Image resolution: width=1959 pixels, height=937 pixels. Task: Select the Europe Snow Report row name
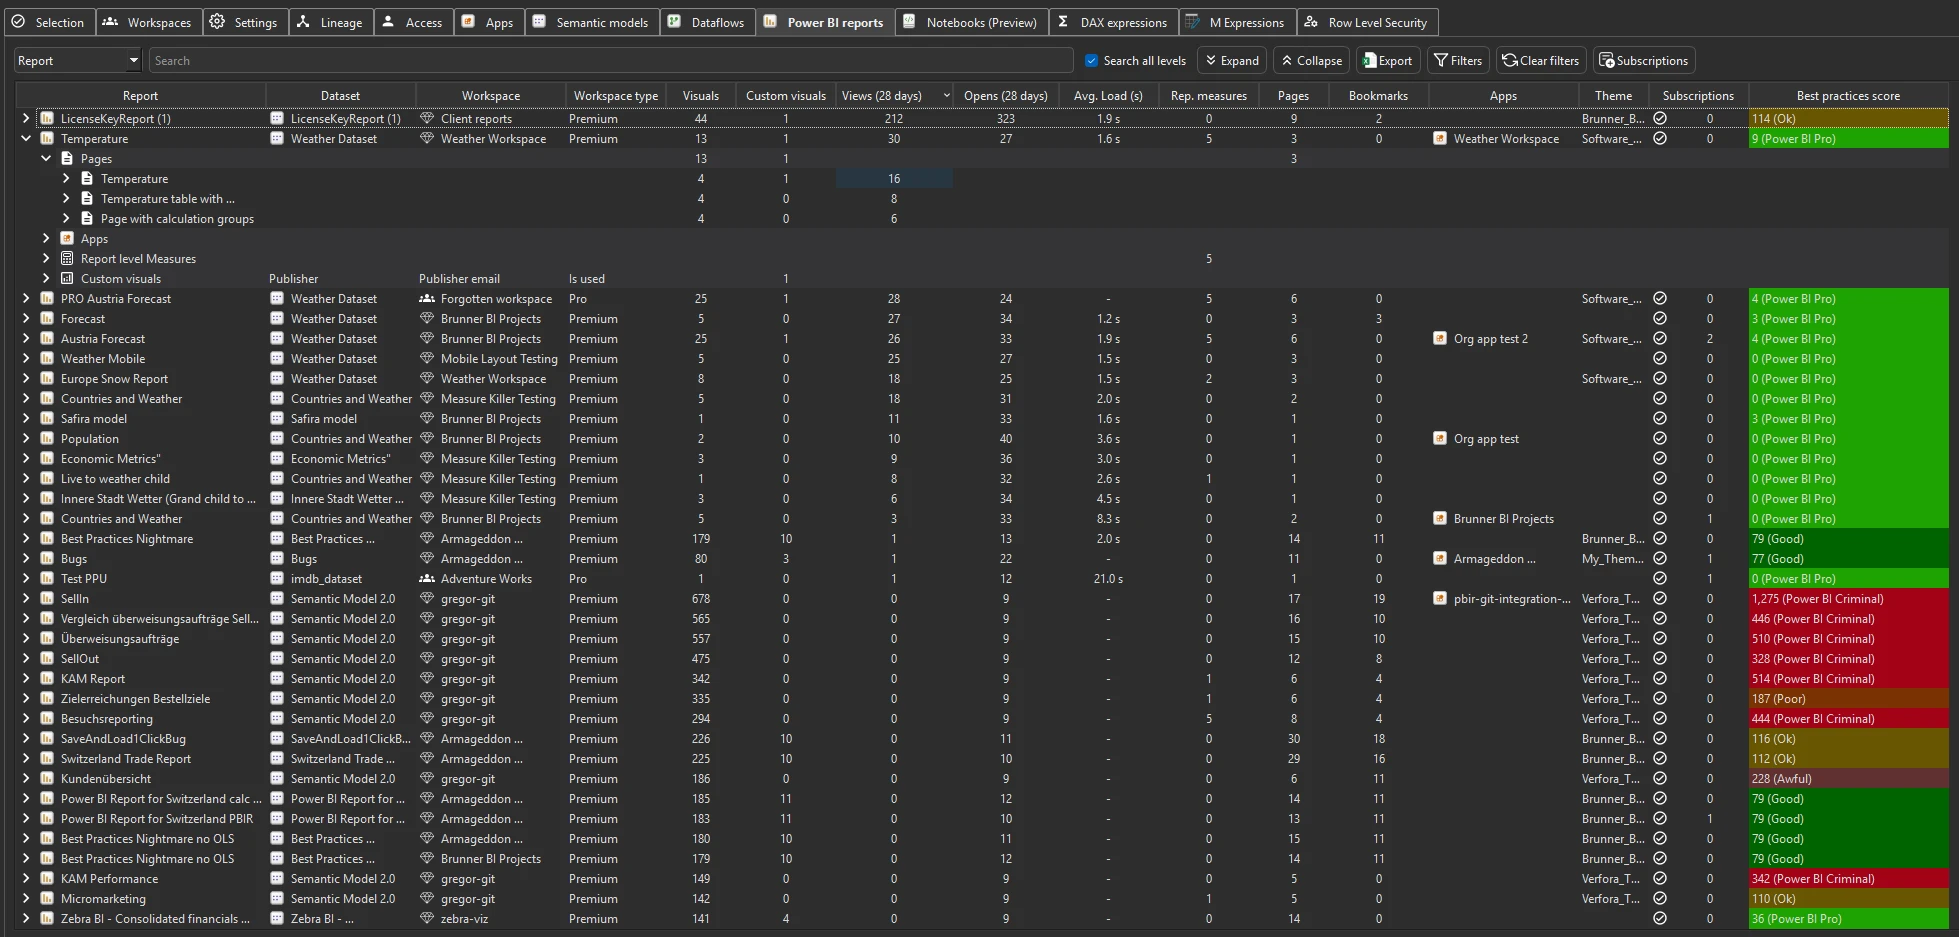click(114, 378)
